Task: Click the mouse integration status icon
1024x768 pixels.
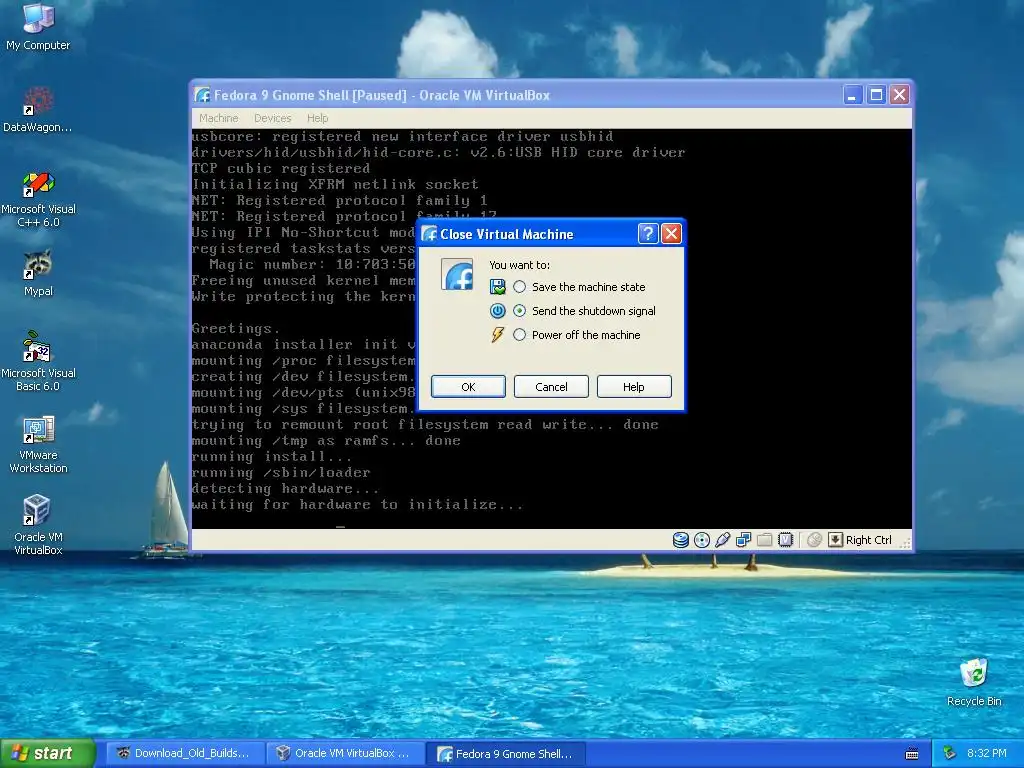Action: (x=814, y=540)
